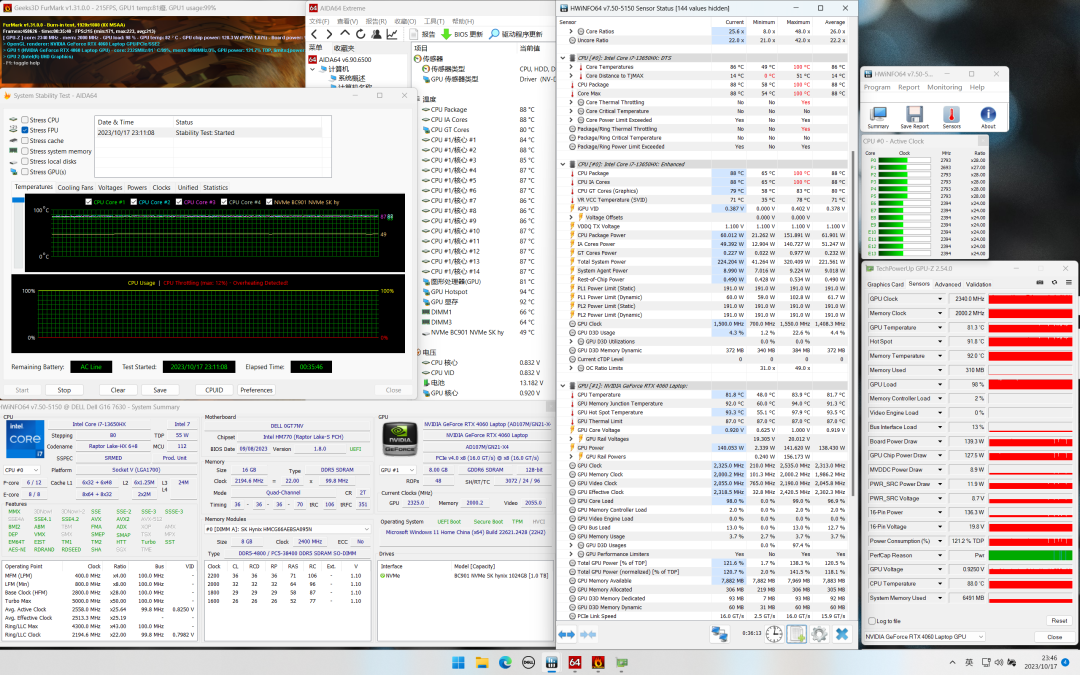
Task: Click the Summary icon in HWiNFO64
Action: click(878, 113)
